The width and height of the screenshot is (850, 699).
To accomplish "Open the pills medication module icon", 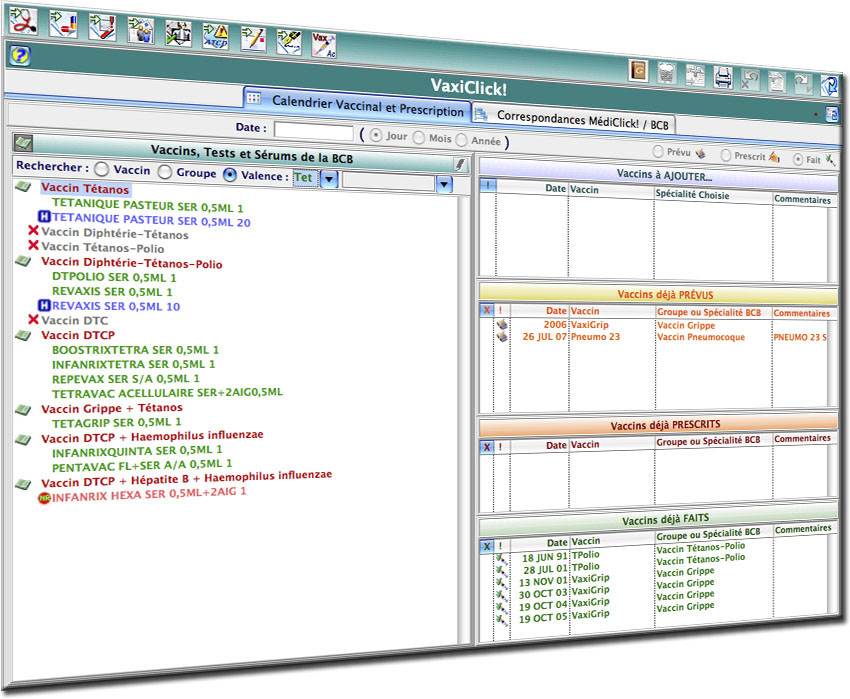I will (62, 24).
